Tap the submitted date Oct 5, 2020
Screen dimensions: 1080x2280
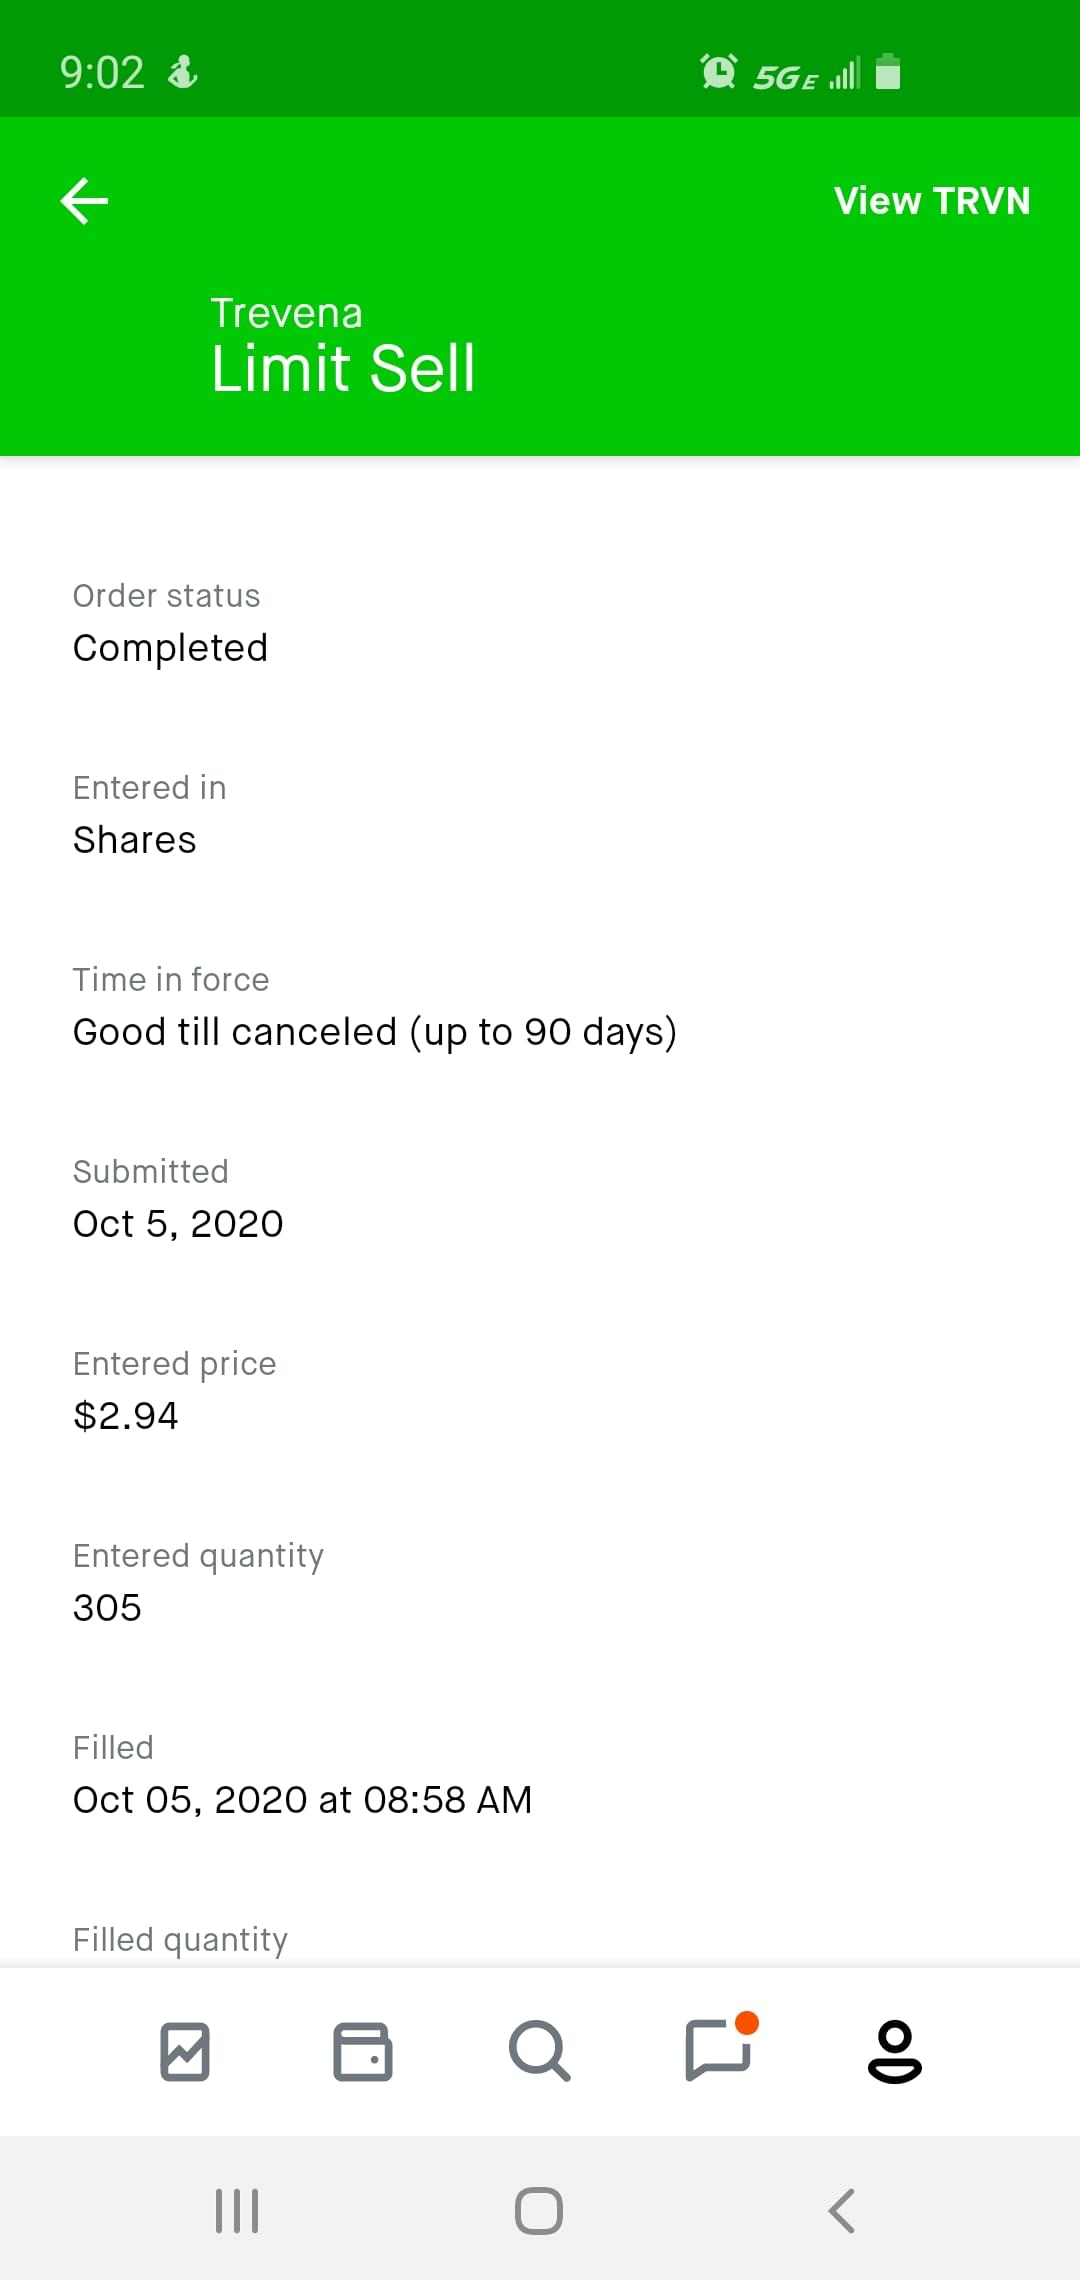coord(178,1224)
